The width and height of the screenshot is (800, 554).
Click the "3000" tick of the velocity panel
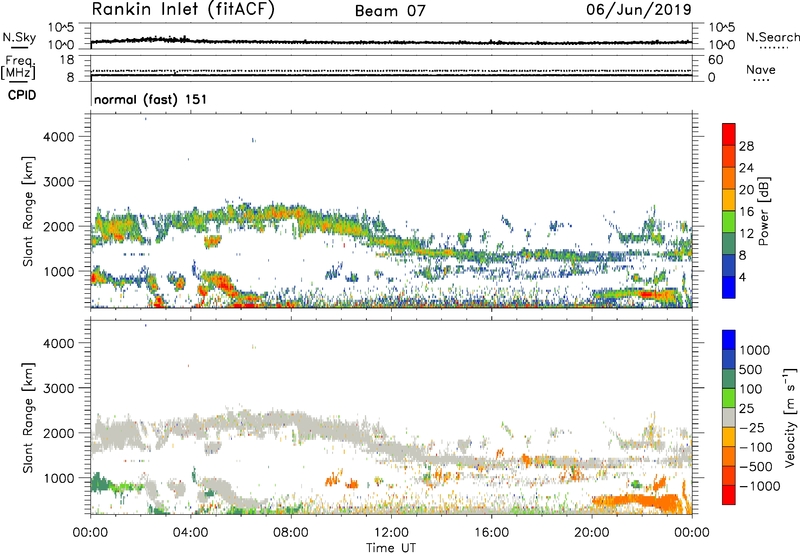(59, 388)
